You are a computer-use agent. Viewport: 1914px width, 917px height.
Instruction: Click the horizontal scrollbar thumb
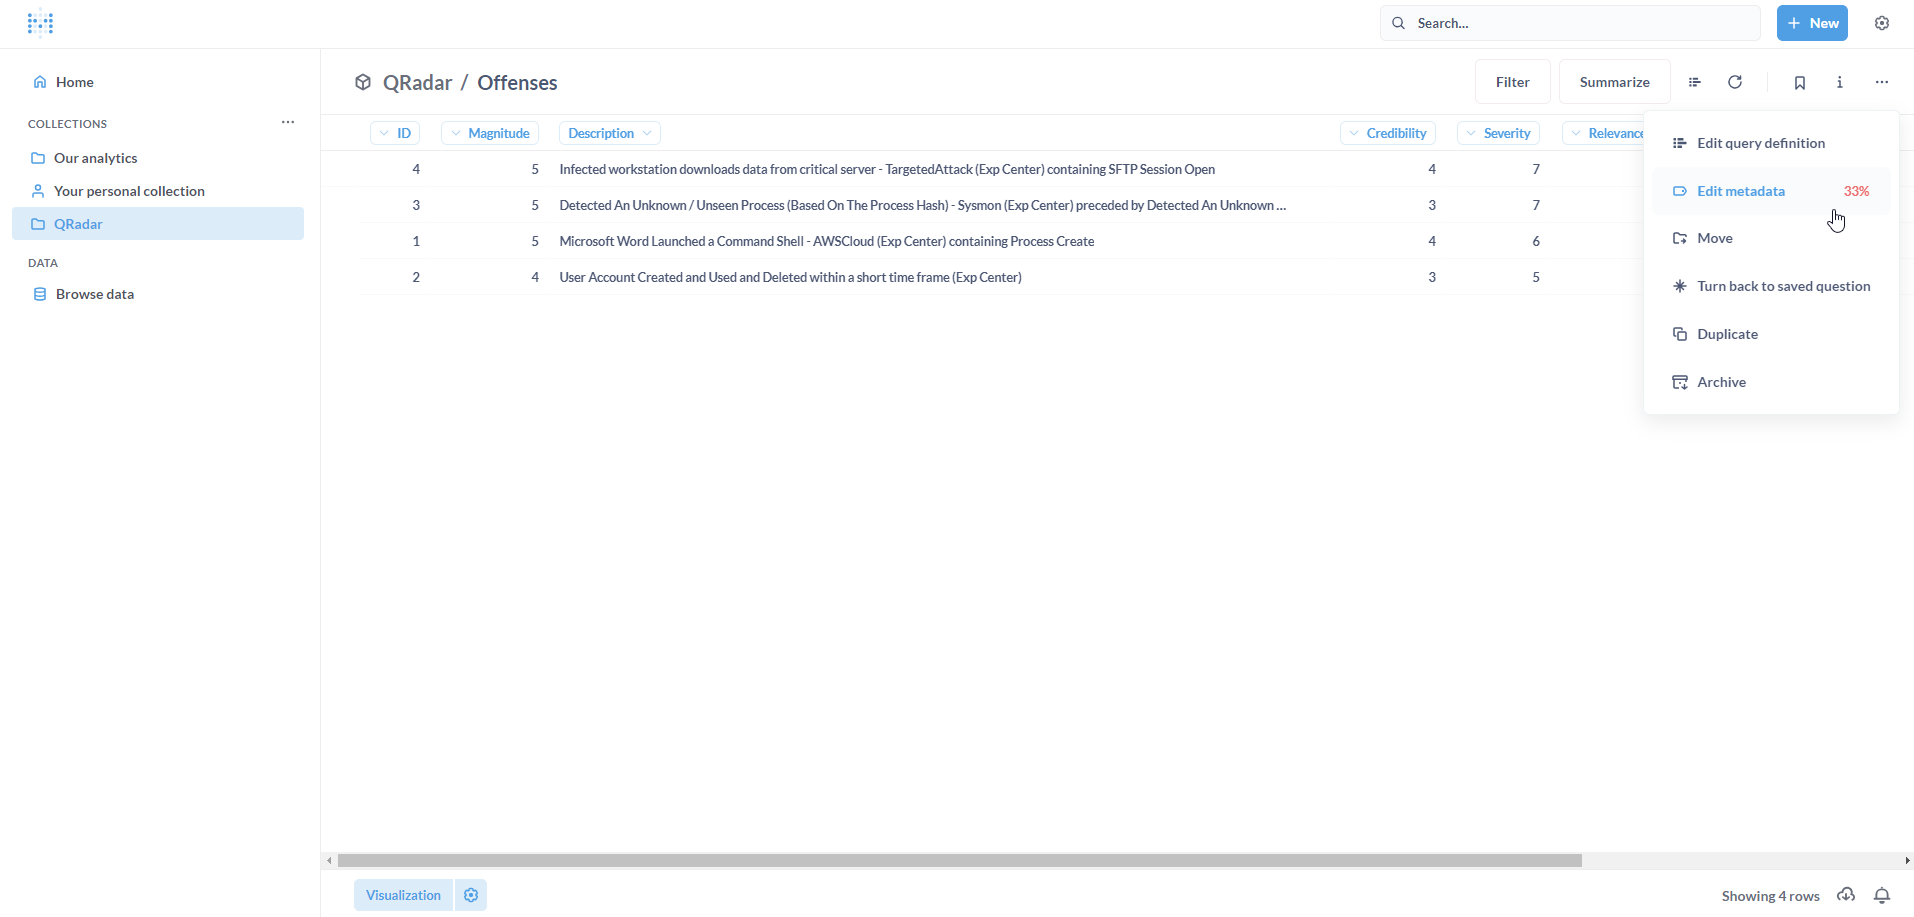click(960, 861)
